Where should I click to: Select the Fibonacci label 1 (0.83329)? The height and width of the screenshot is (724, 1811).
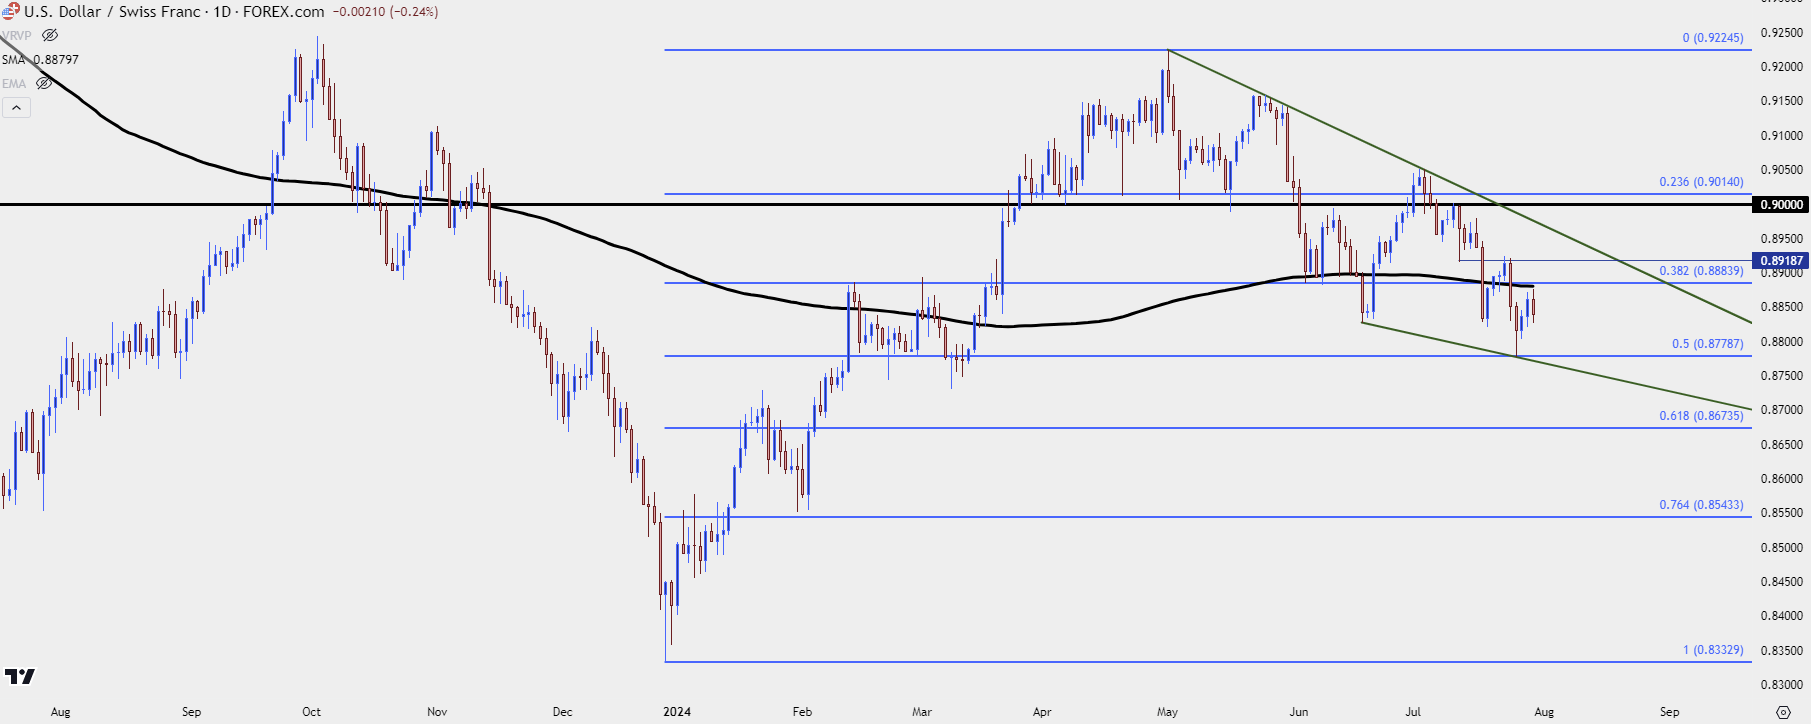[x=1712, y=650]
